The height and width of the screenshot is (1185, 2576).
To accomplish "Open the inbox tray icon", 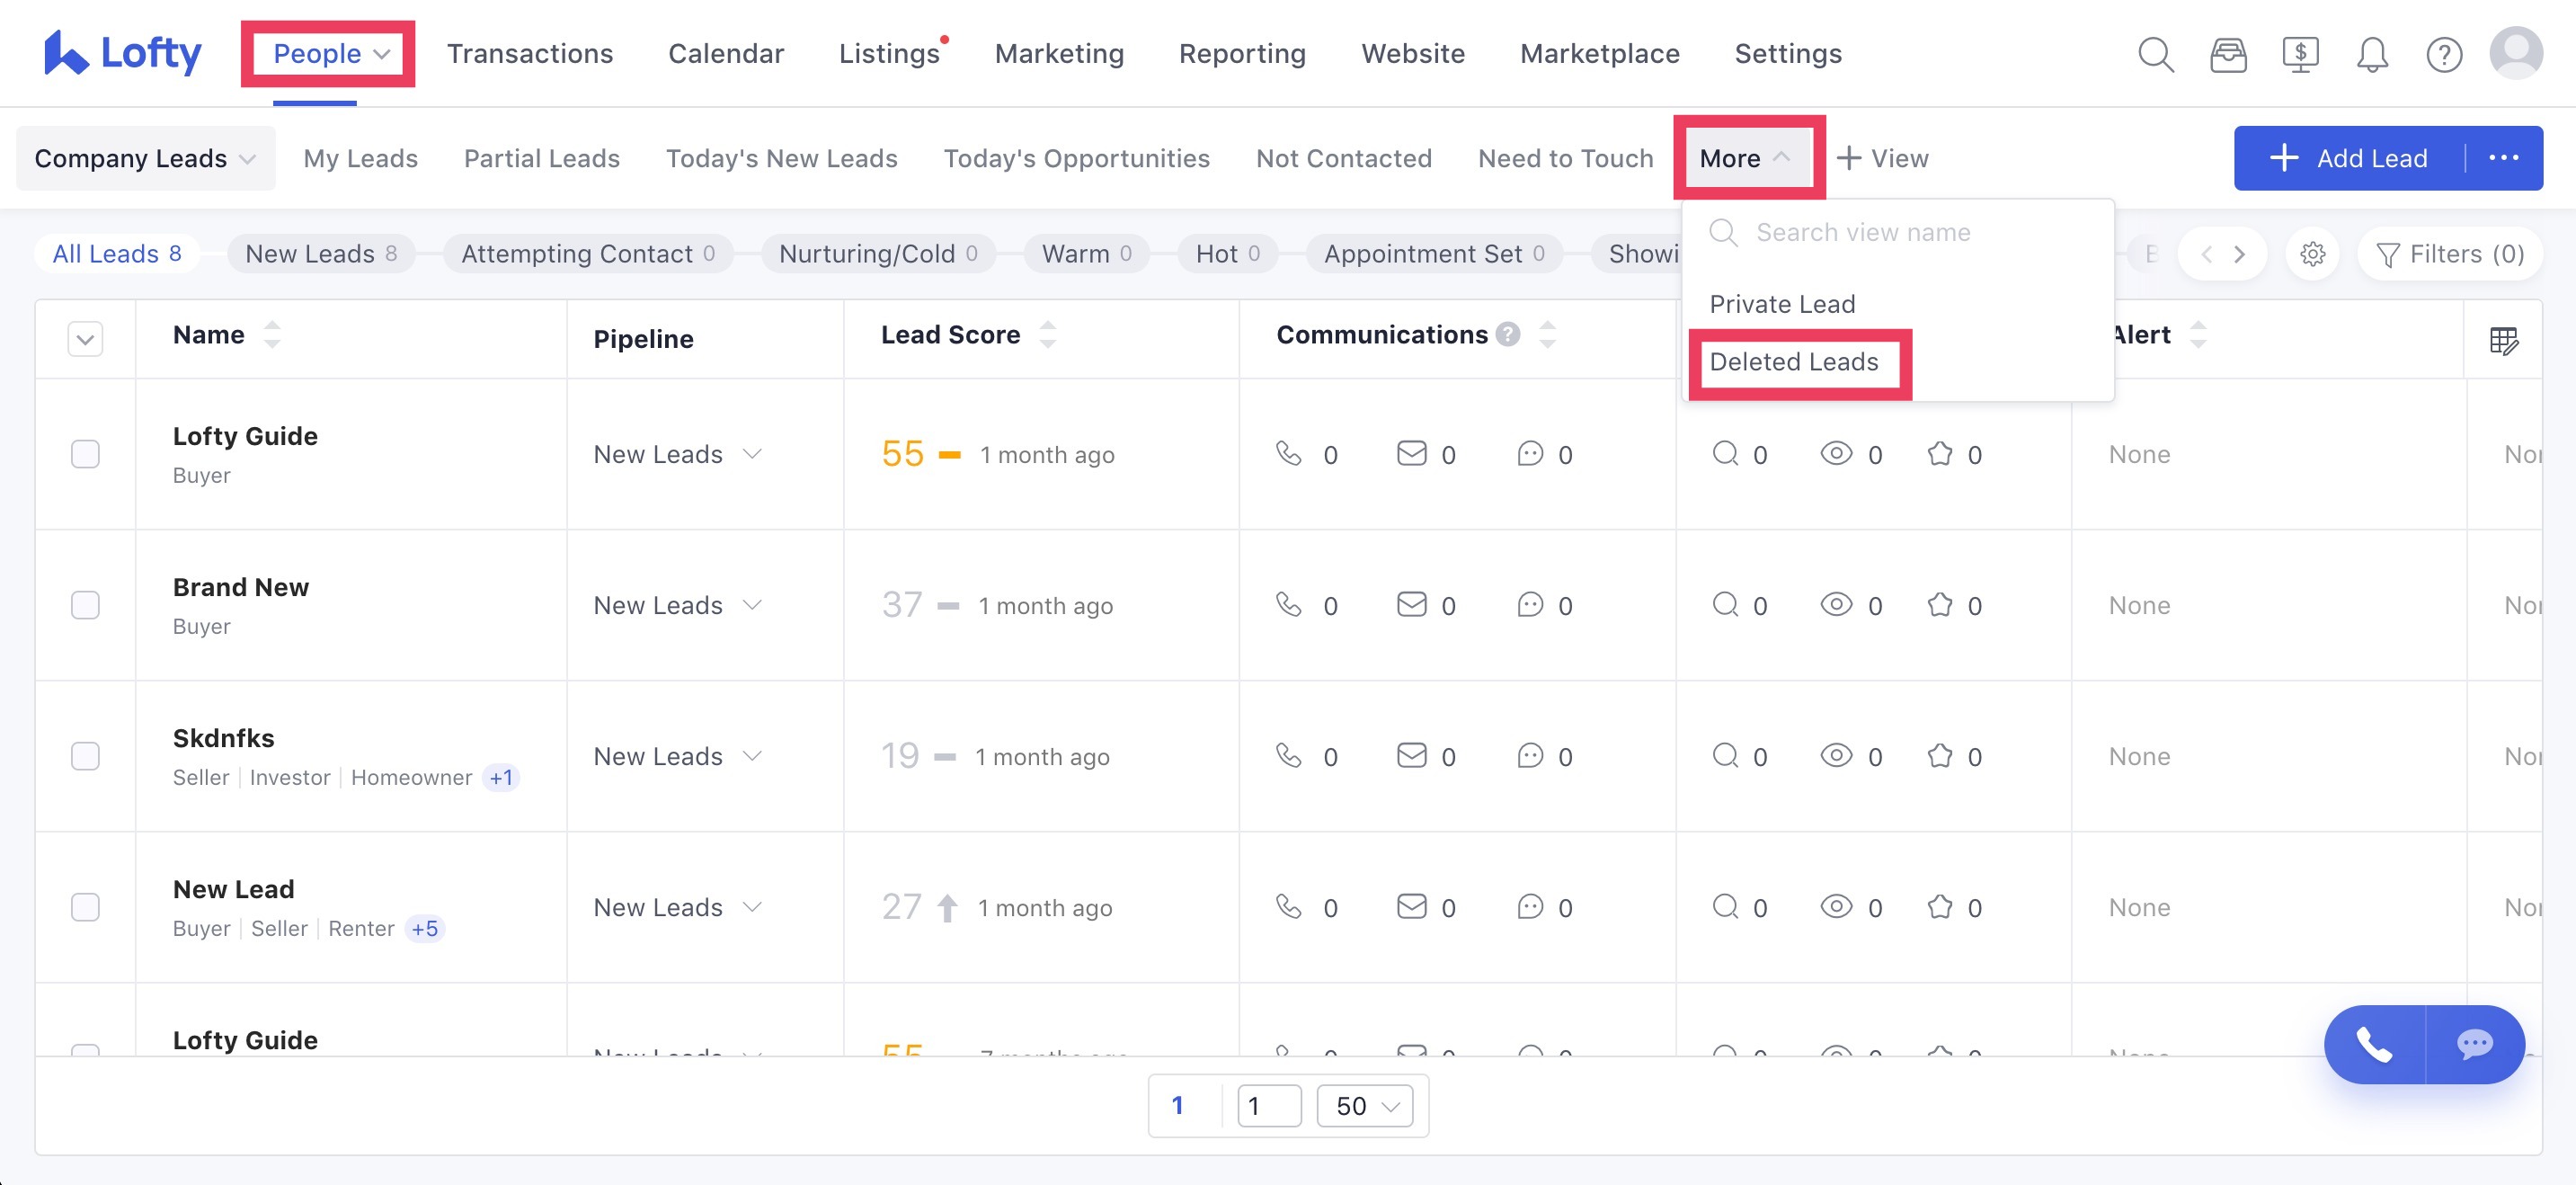I will click(2227, 54).
